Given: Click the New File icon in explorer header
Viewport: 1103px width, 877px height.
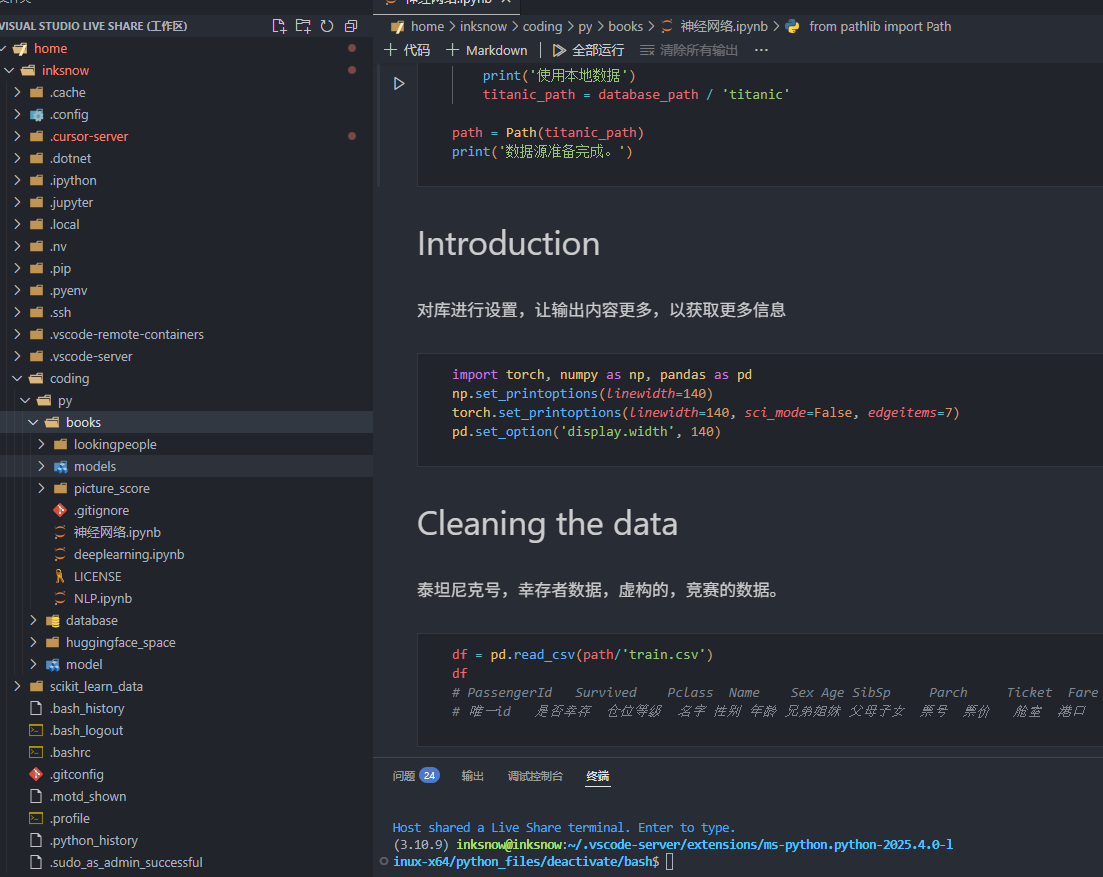Looking at the screenshot, I should 279,26.
